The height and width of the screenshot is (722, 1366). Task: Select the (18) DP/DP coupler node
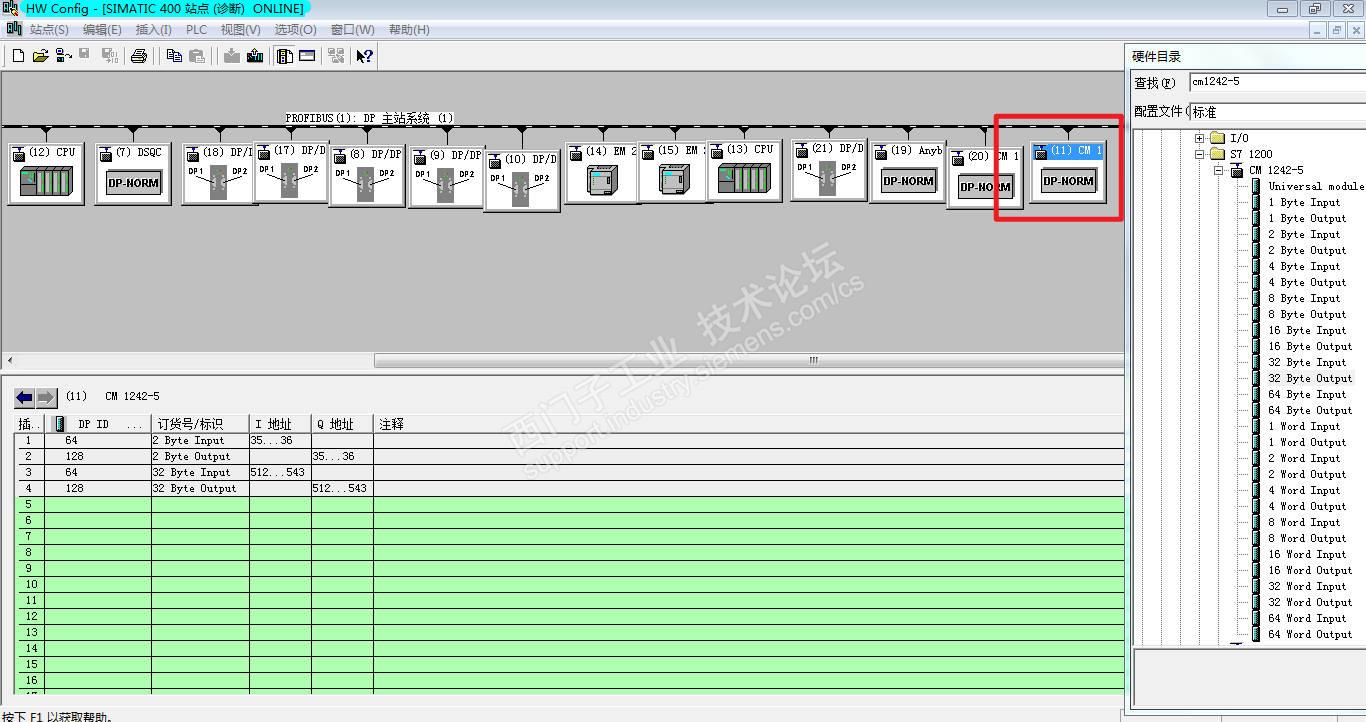point(218,174)
